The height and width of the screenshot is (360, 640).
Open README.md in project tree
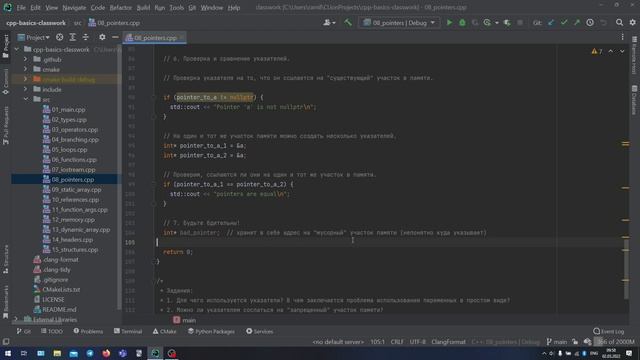click(59, 310)
